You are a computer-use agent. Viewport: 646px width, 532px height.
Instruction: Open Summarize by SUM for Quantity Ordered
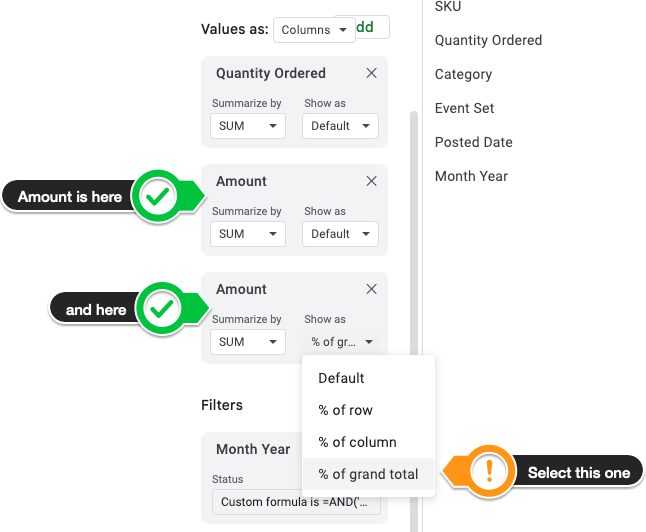coord(248,126)
